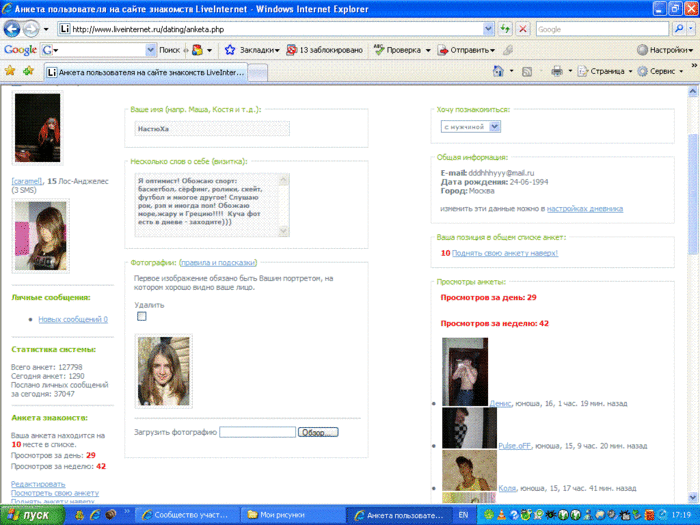The width and height of the screenshot is (700, 525).
Task: Add to Favorites star with plus
Action: point(29,71)
